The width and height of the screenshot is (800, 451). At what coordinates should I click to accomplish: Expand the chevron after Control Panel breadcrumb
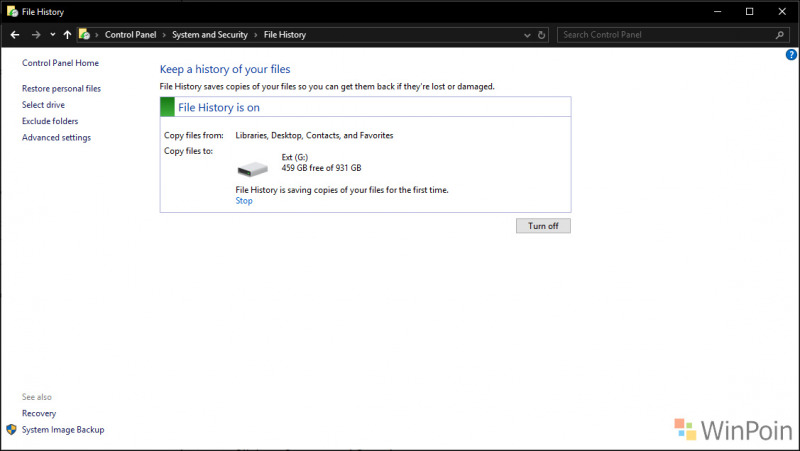(x=164, y=35)
